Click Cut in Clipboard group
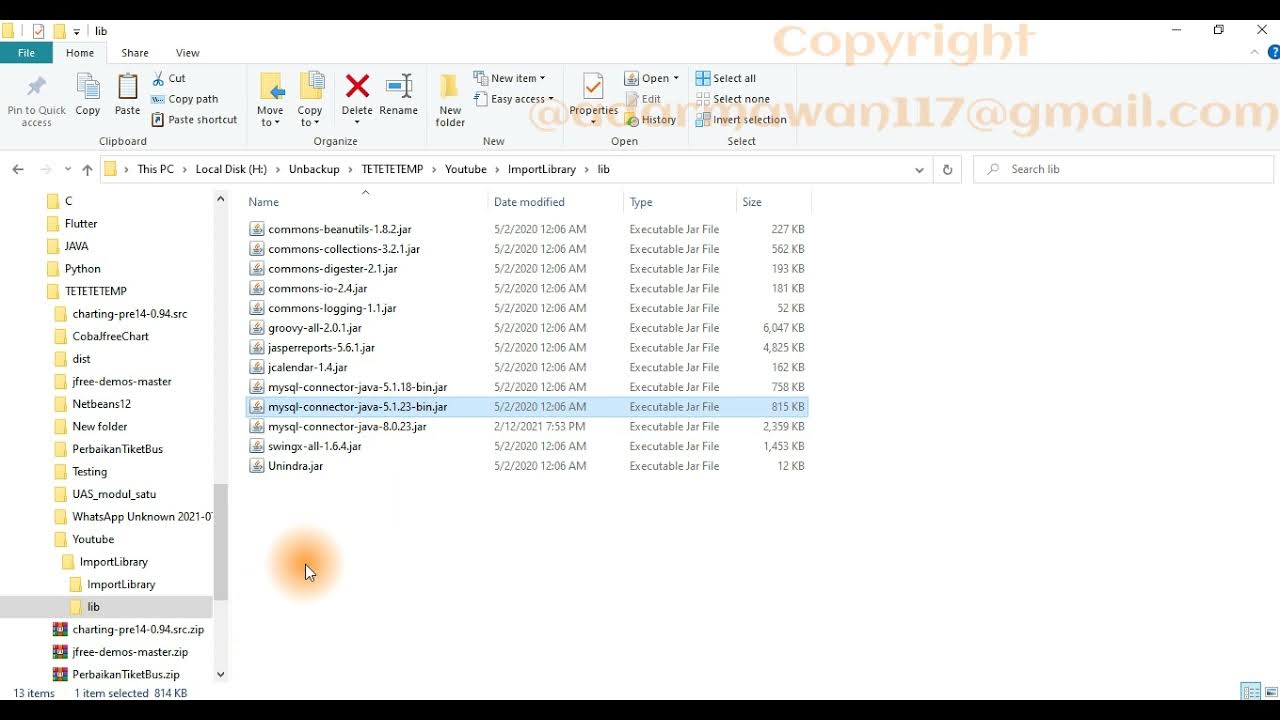The height and width of the screenshot is (720, 1280). (x=168, y=78)
